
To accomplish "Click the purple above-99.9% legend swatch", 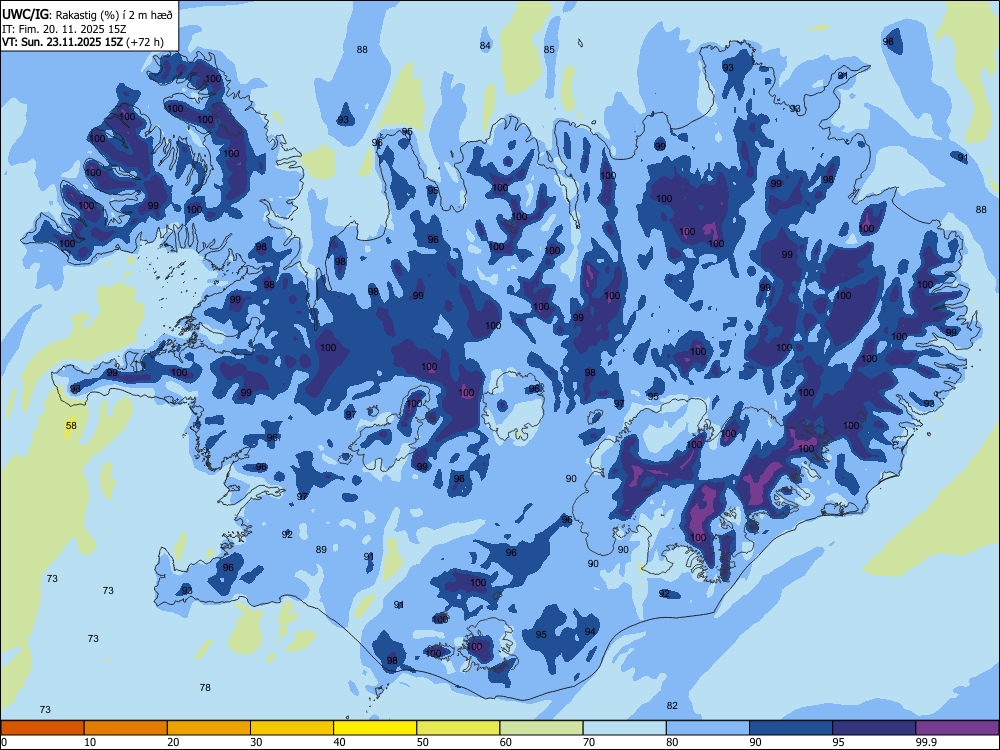I will [957, 728].
